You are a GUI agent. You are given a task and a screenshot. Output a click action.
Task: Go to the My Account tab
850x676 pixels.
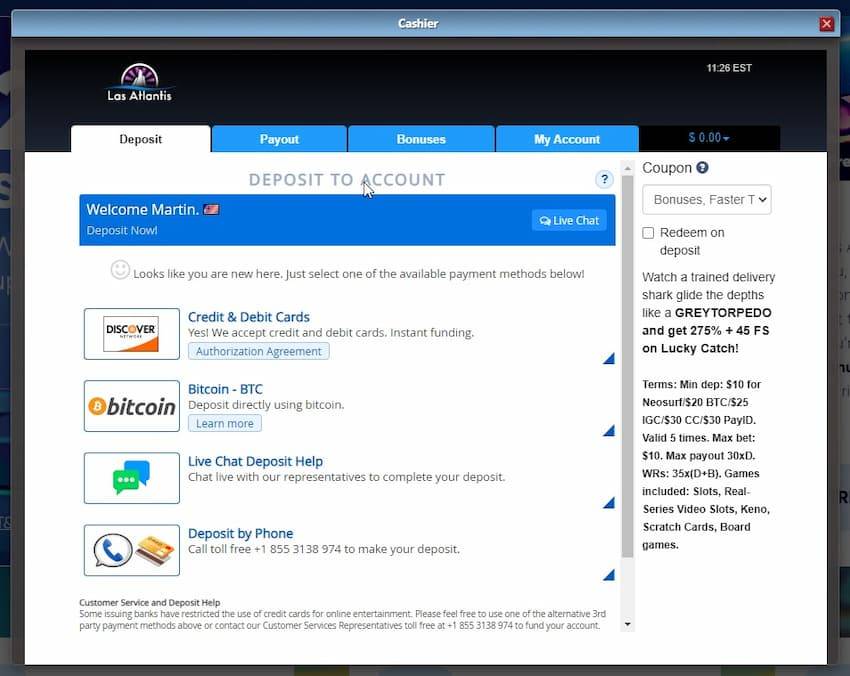pyautogui.click(x=567, y=139)
